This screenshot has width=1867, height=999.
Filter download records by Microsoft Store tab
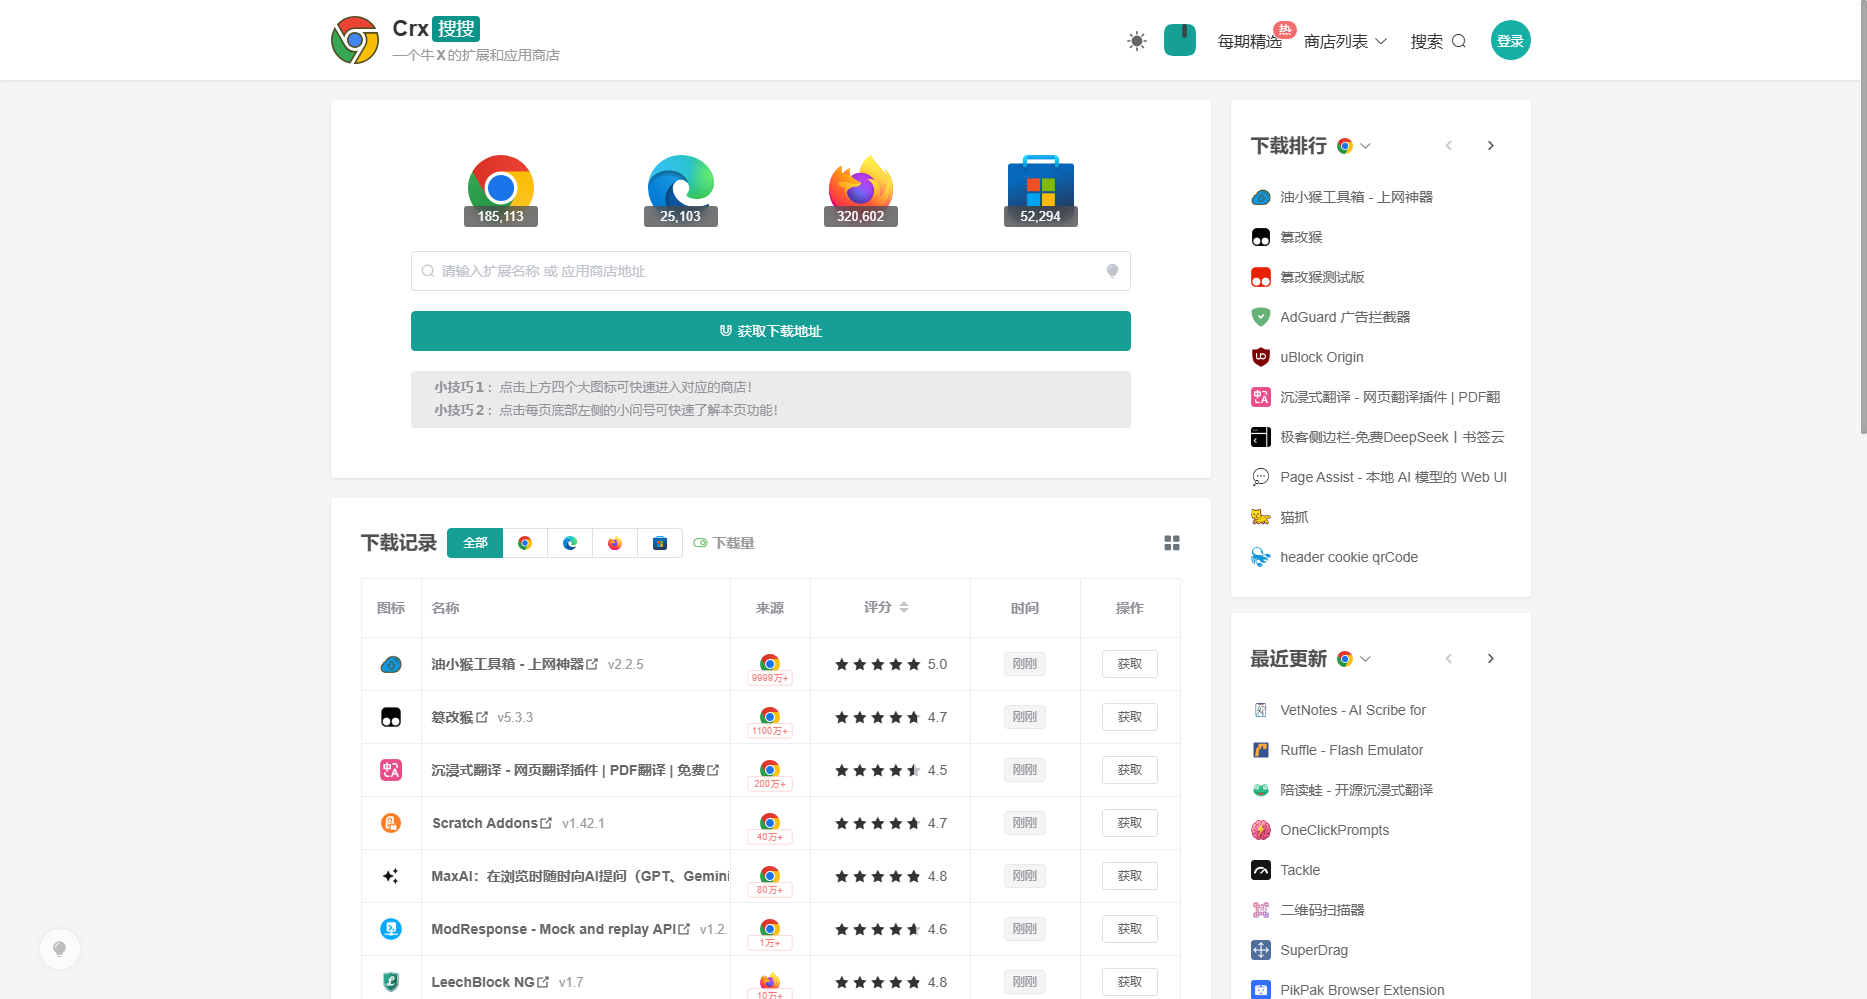coord(660,543)
